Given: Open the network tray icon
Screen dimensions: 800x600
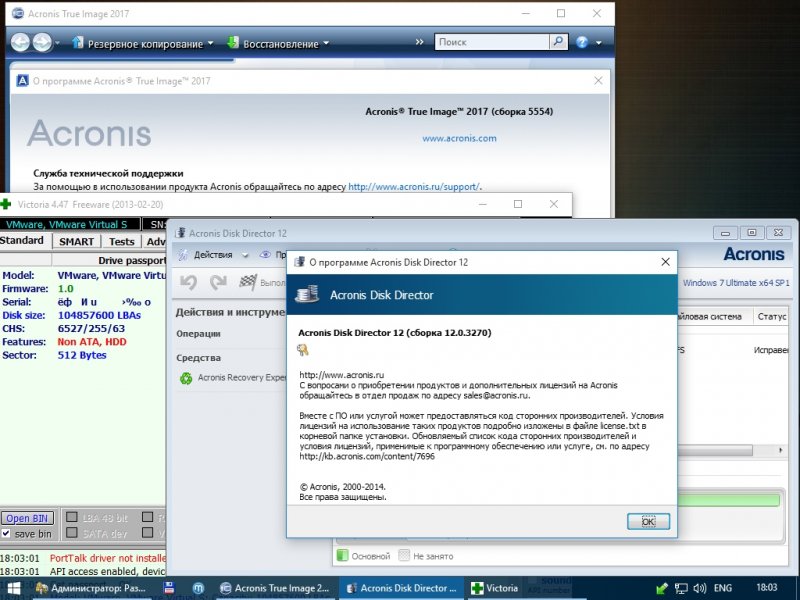Looking at the screenshot, I should pyautogui.click(x=681, y=589).
